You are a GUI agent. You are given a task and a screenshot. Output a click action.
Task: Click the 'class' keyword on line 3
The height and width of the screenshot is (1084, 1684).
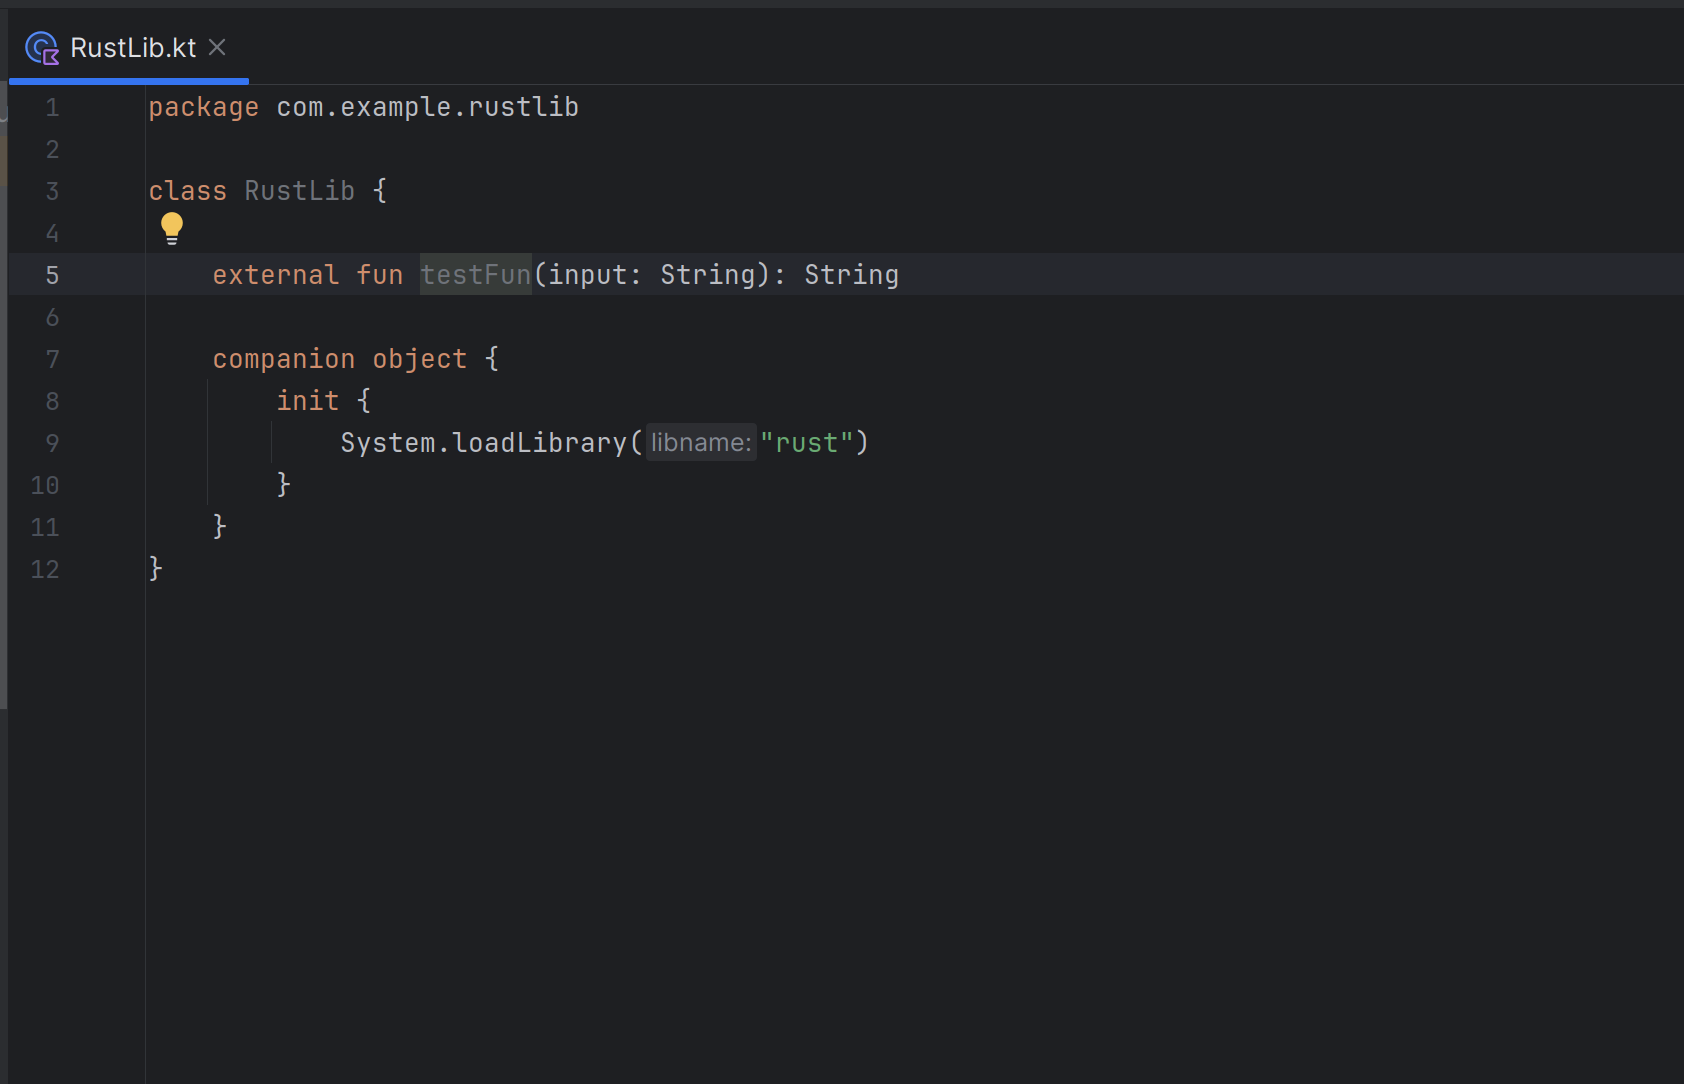point(188,191)
